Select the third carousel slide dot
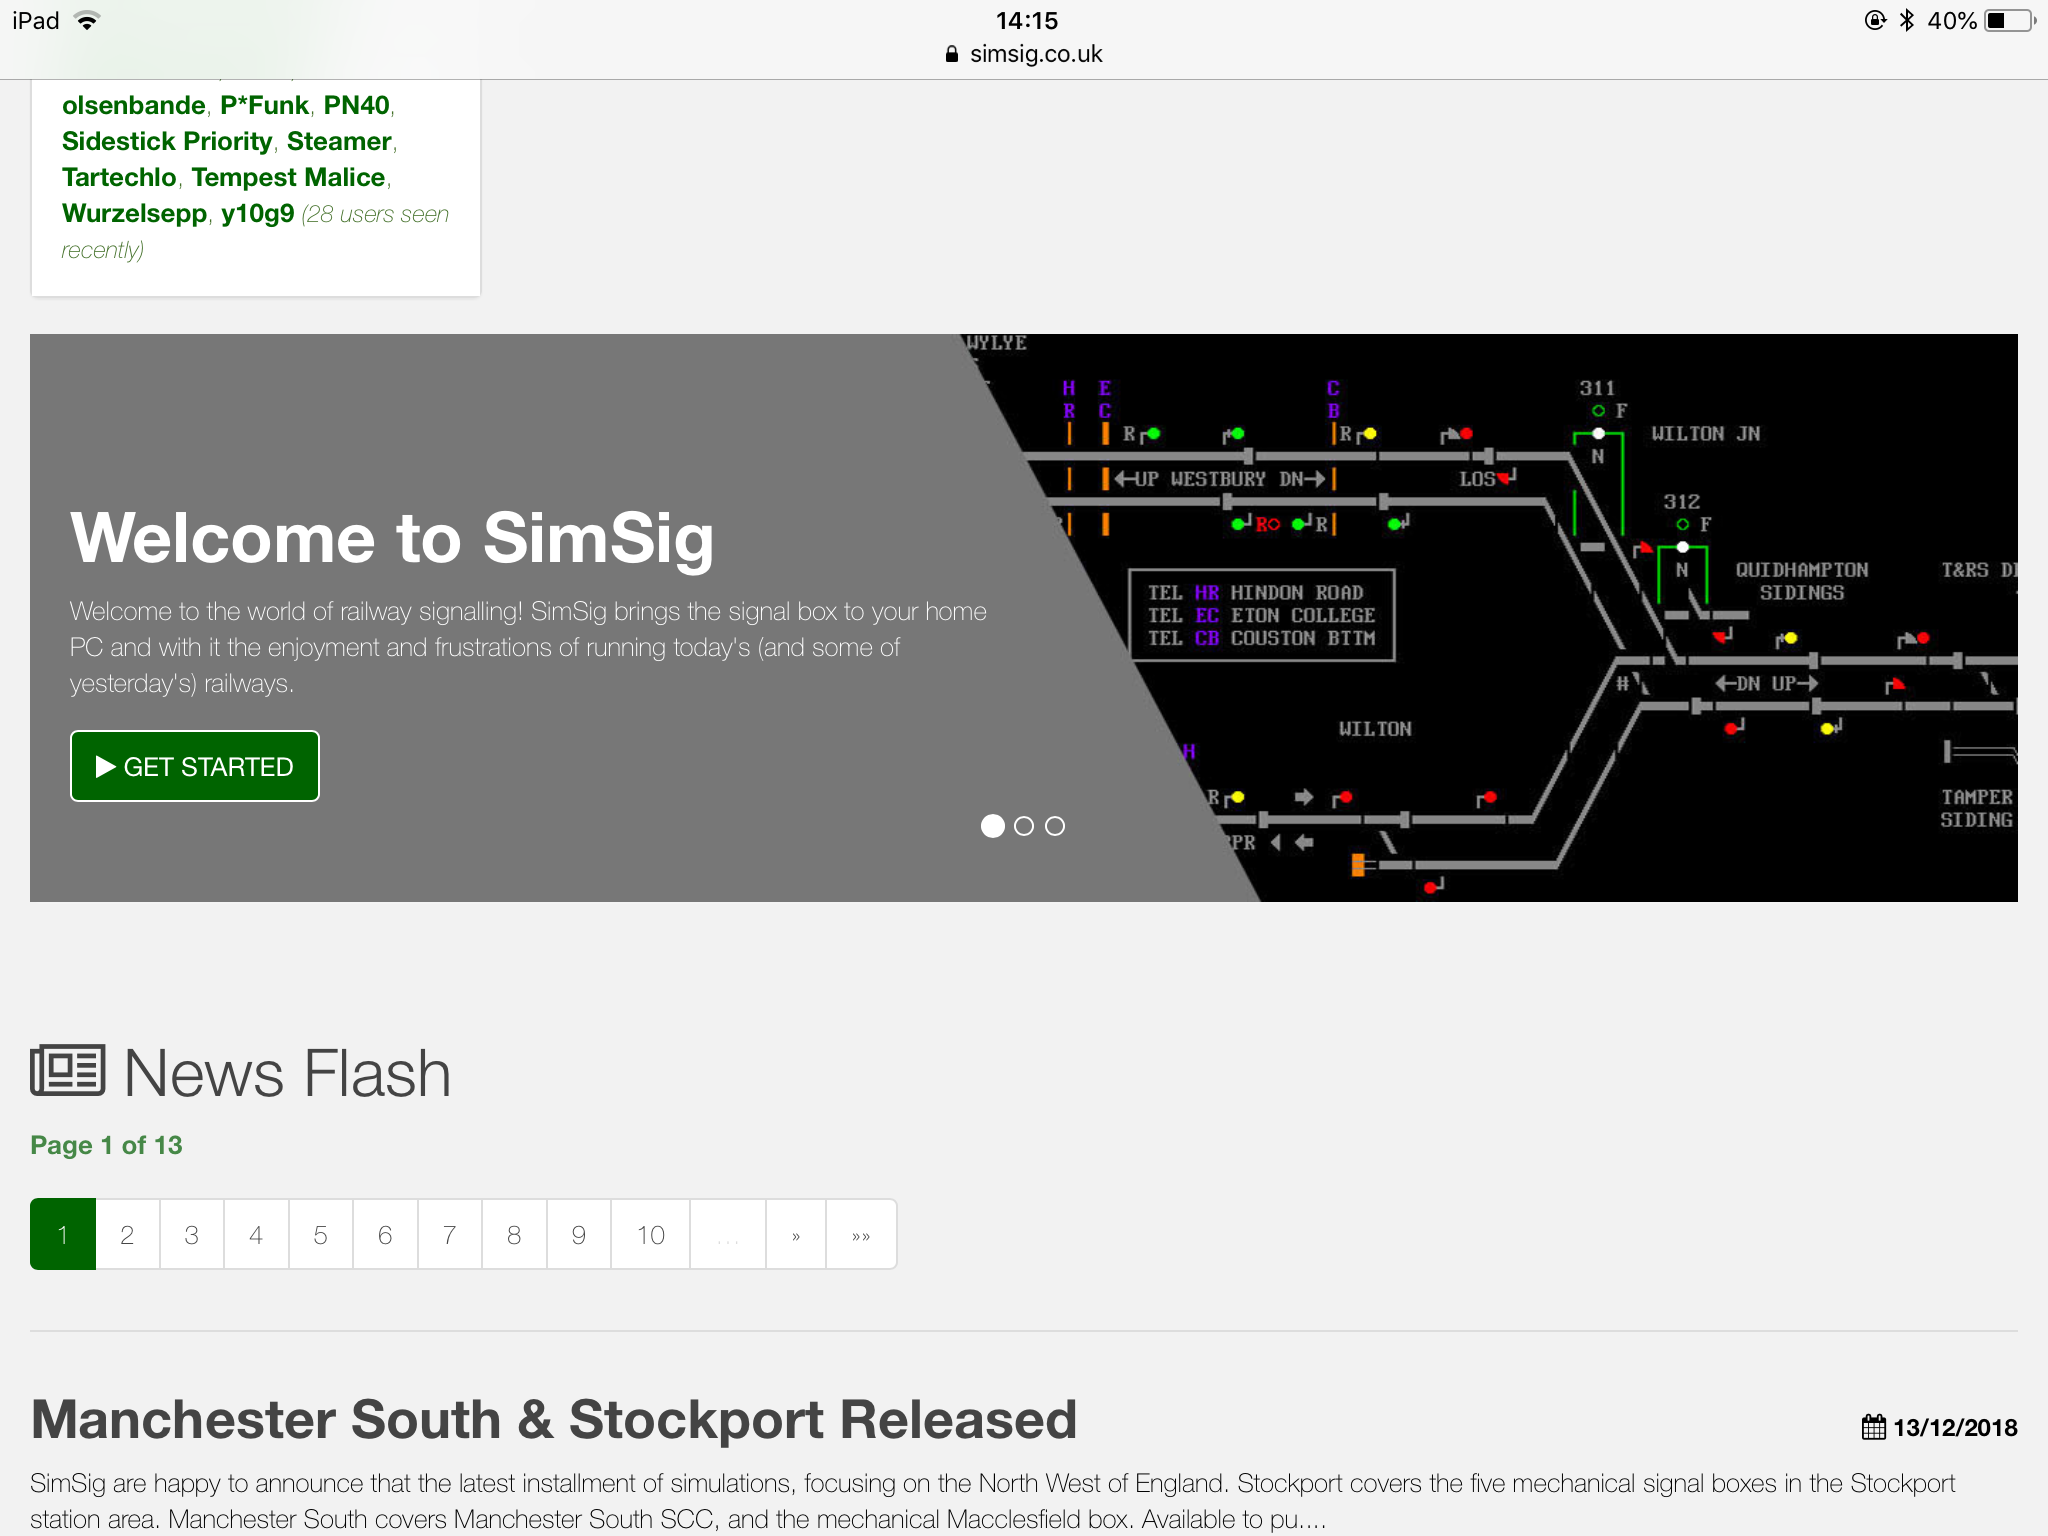The width and height of the screenshot is (2048, 1536). [x=1055, y=826]
